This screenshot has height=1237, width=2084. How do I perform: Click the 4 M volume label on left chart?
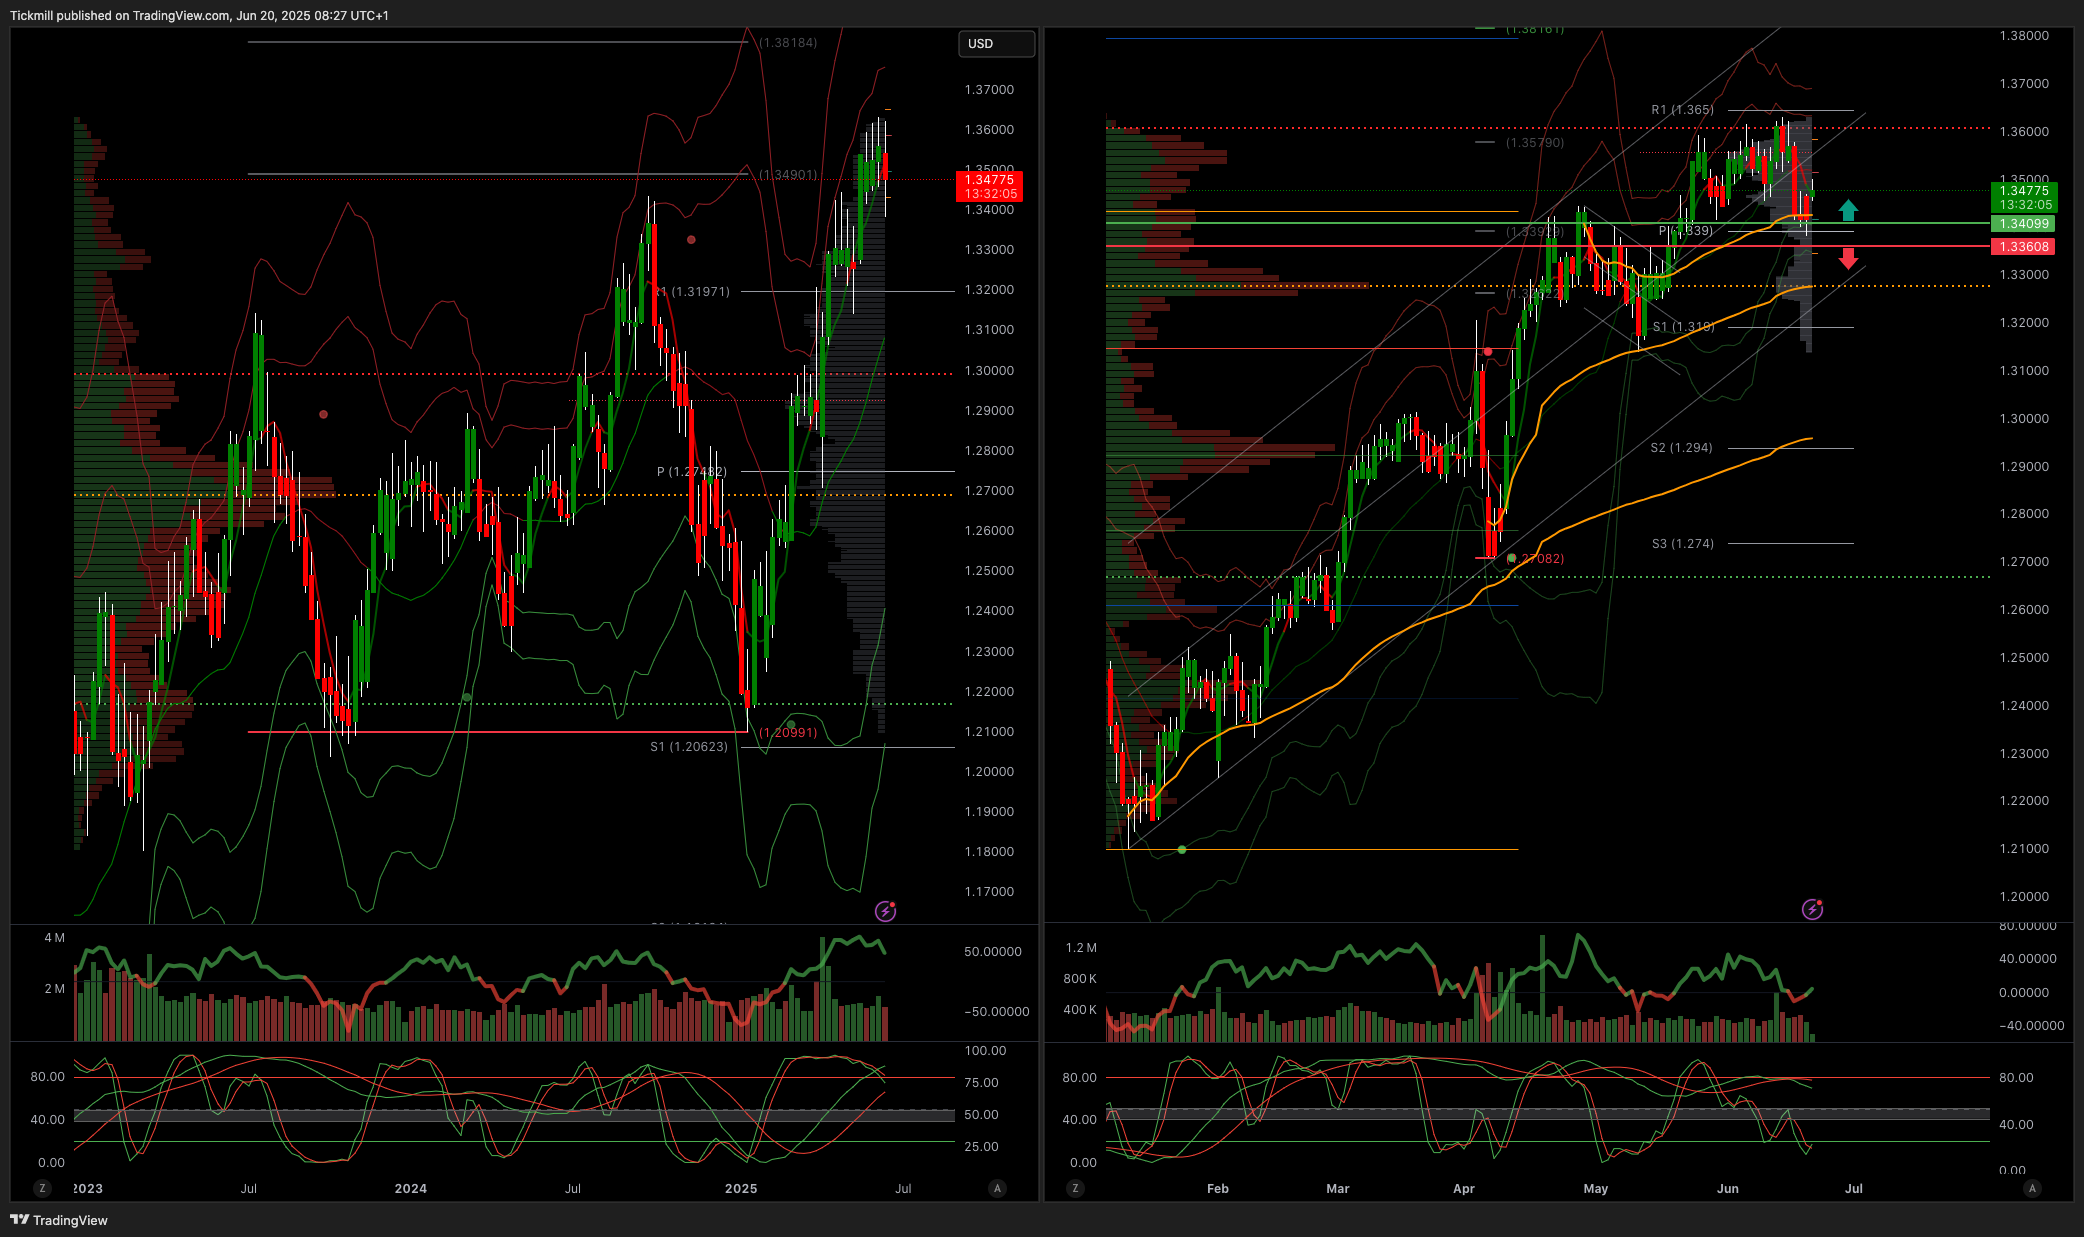pyautogui.click(x=54, y=938)
